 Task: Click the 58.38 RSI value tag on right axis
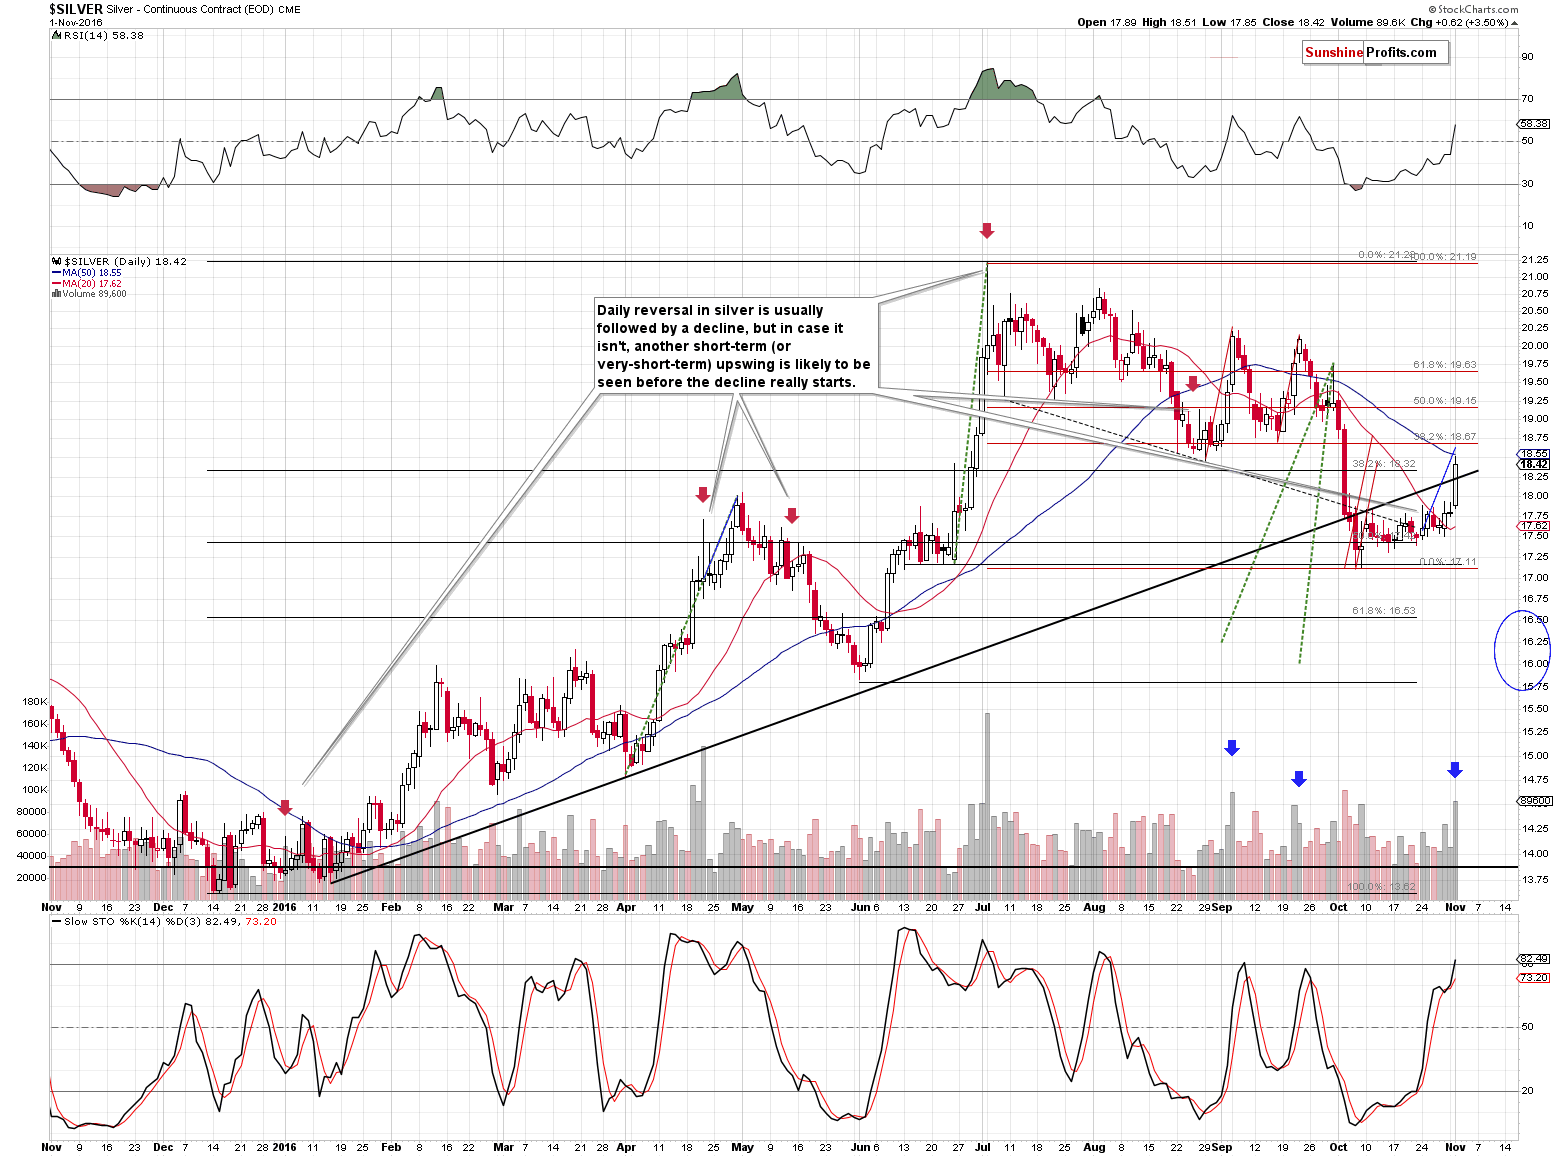point(1533,124)
